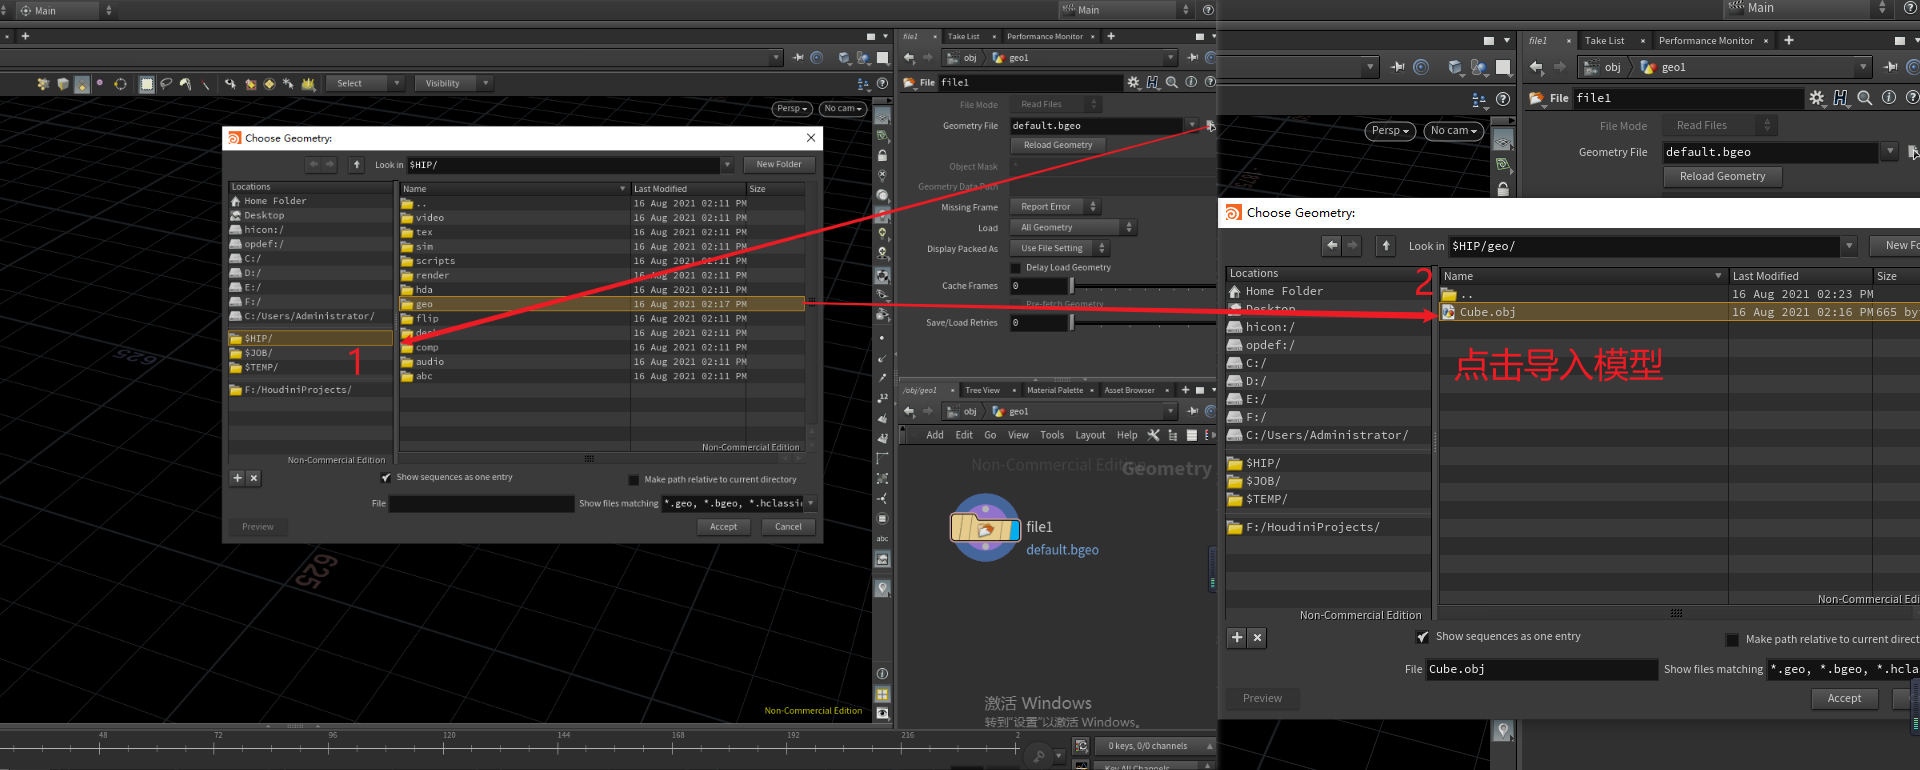Screen dimensions: 1920x770
Task: Switch to Material Palette tab
Action: pos(1055,391)
